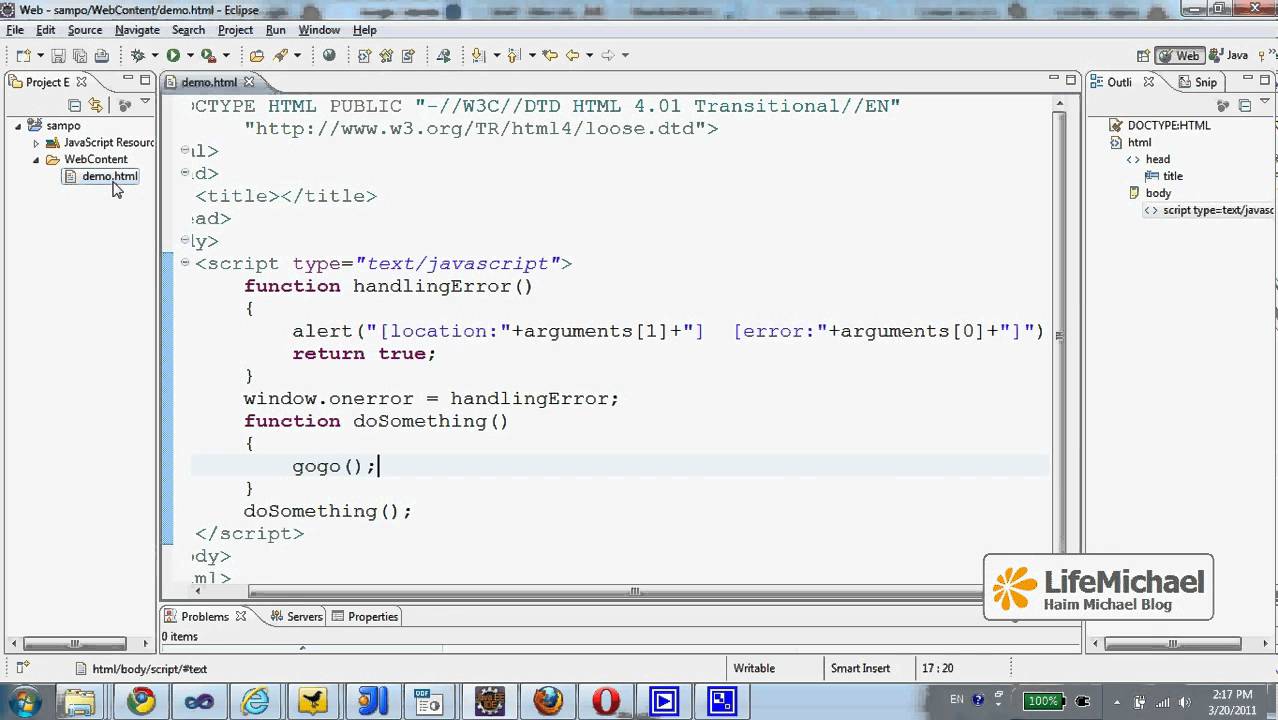Switch to the Snip tab
The width and height of the screenshot is (1278, 720).
click(x=1198, y=82)
